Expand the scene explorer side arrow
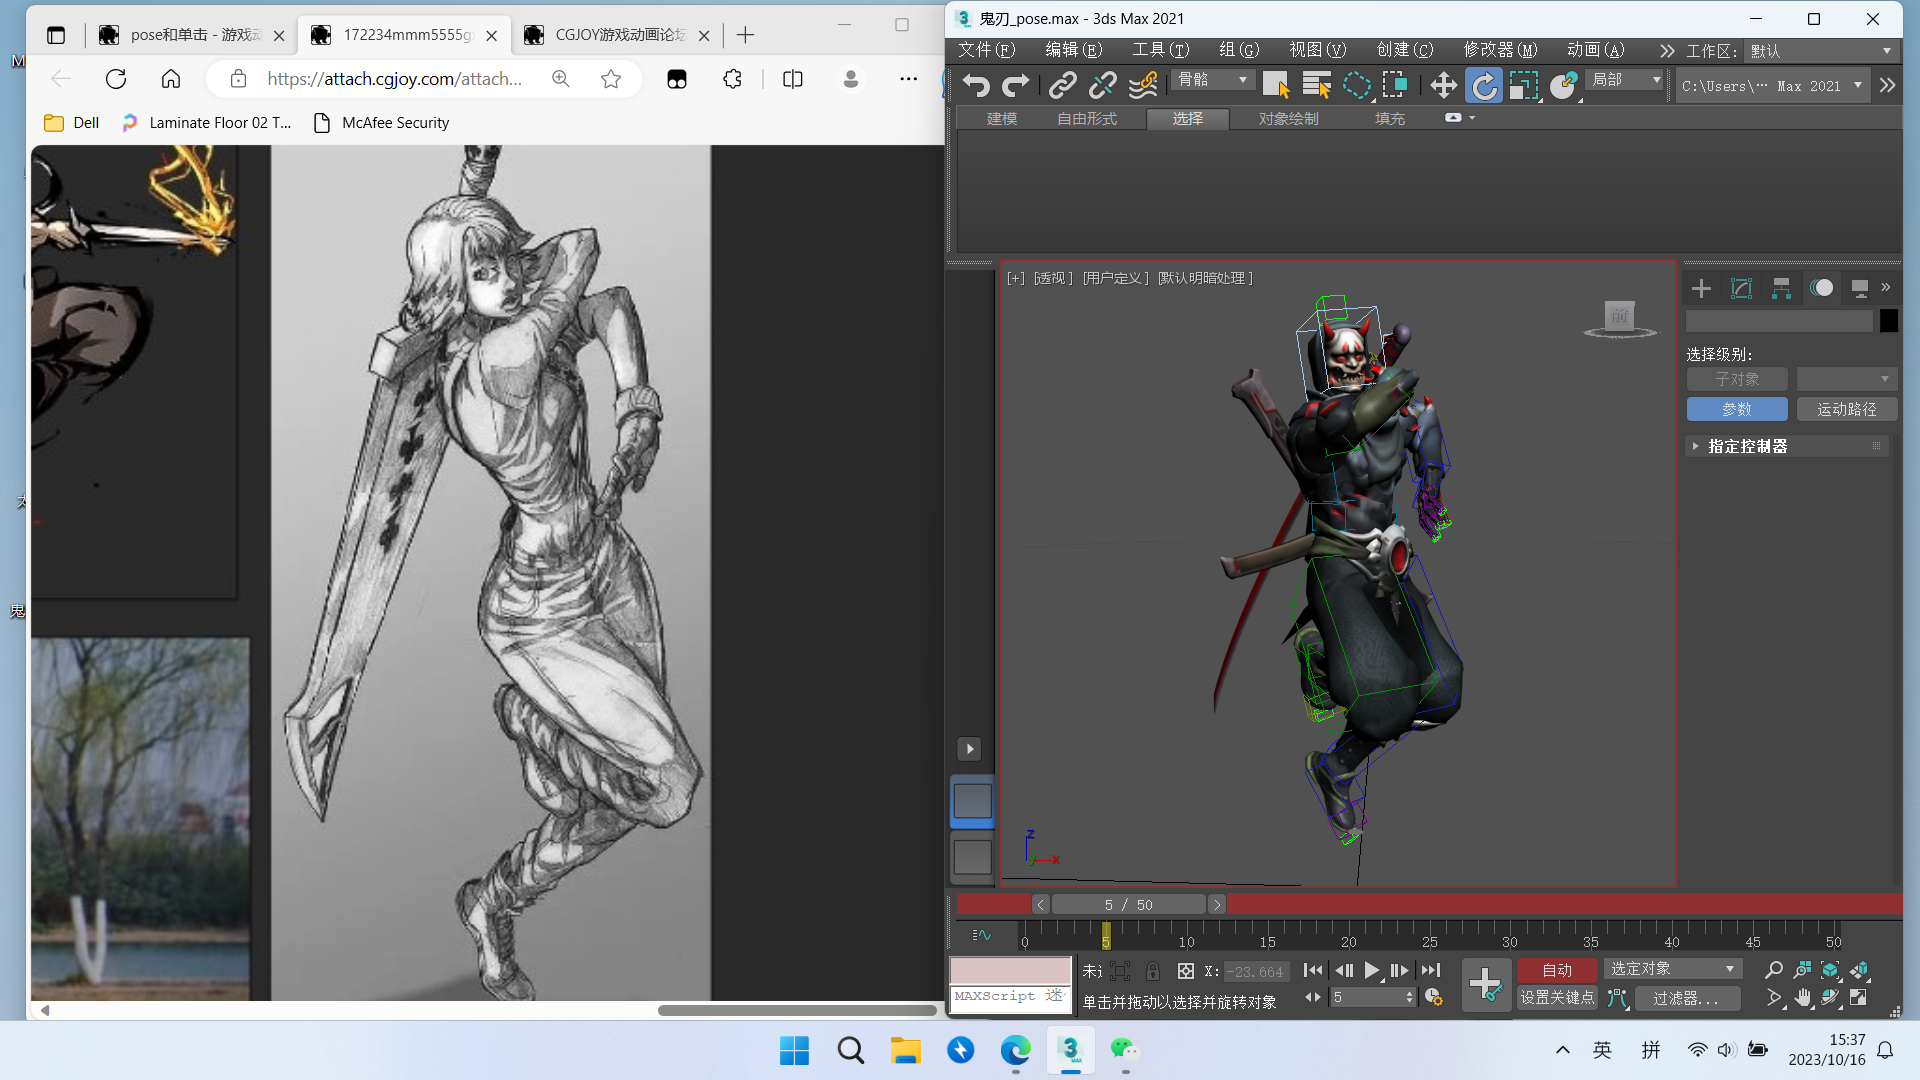Viewport: 1920px width, 1080px height. pyautogui.click(x=969, y=749)
